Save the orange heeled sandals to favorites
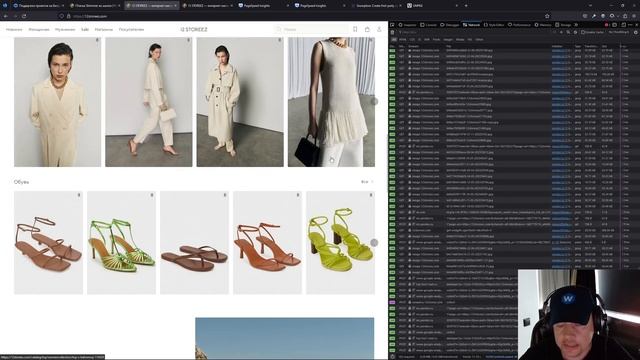Screen dimensions: 640x360 click(x=298, y=195)
